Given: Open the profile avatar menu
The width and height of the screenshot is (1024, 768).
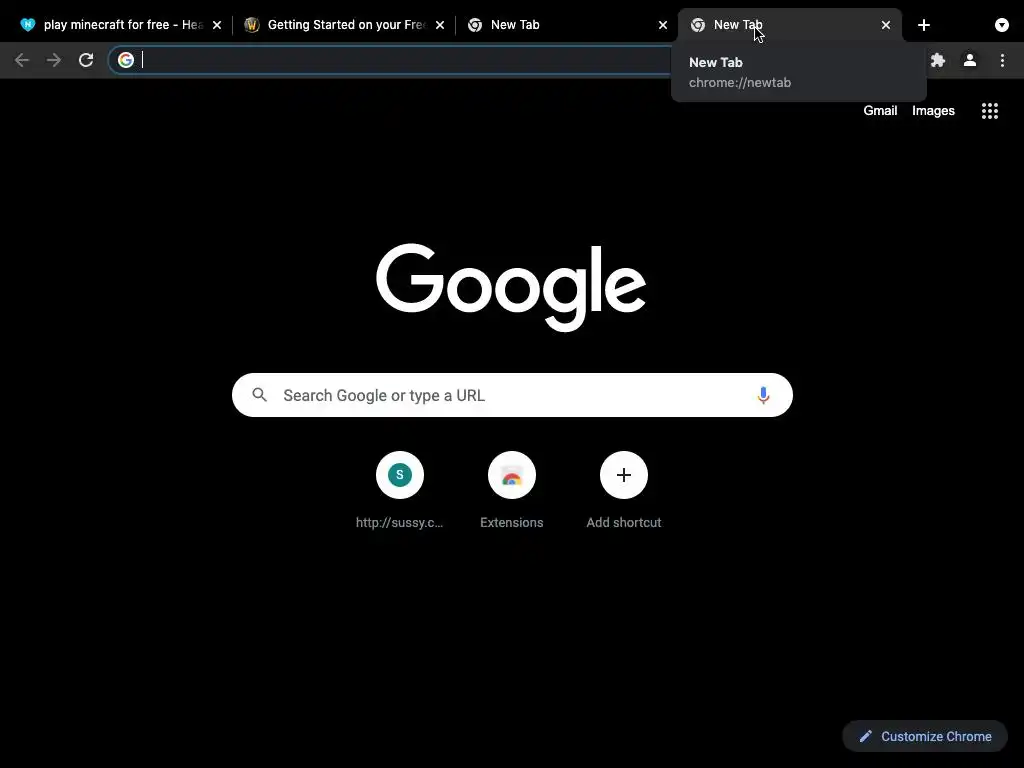Looking at the screenshot, I should pos(970,60).
